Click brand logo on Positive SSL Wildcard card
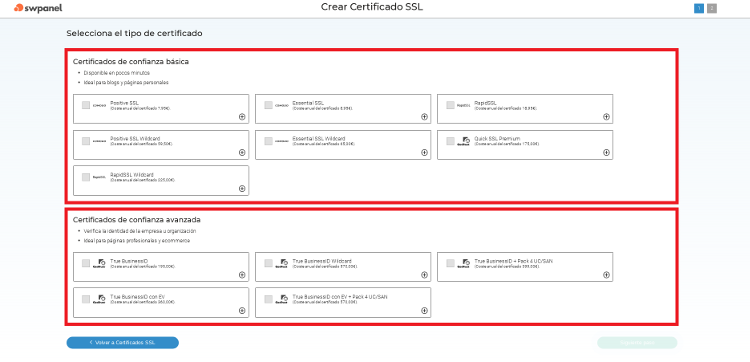750x362 pixels. 99,141
